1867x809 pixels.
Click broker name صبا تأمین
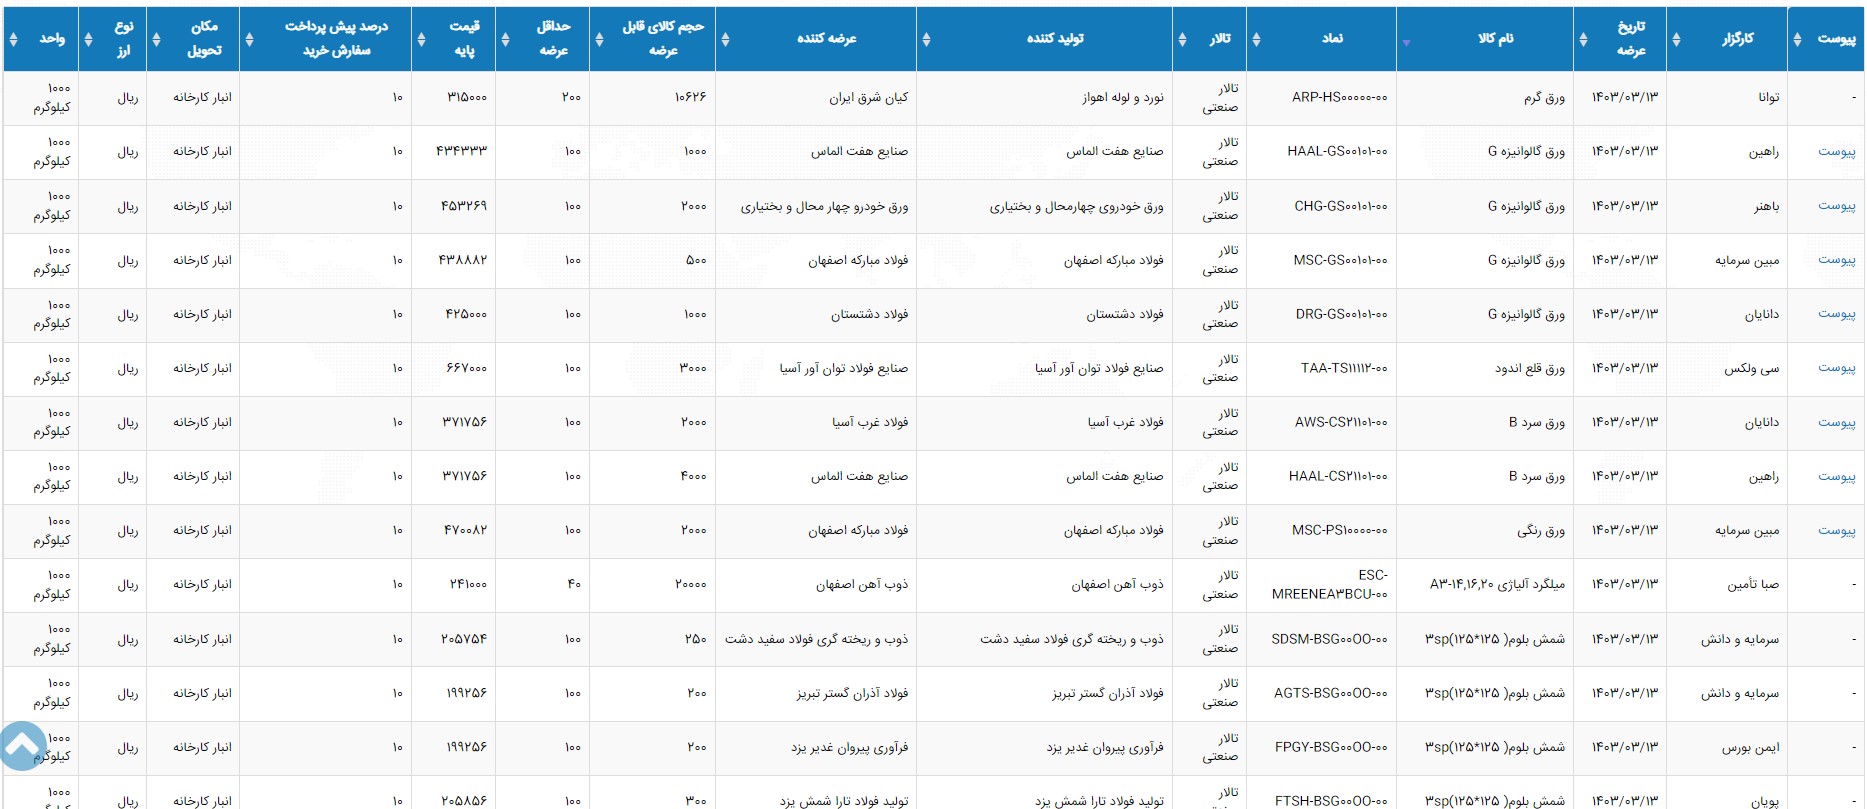(x=1753, y=585)
